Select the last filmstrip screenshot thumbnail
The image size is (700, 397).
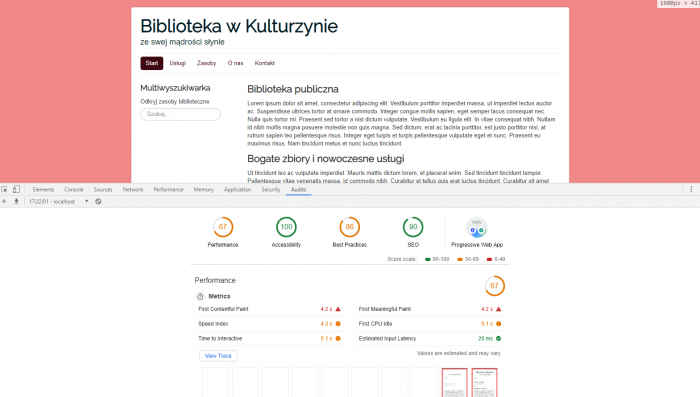click(484, 382)
